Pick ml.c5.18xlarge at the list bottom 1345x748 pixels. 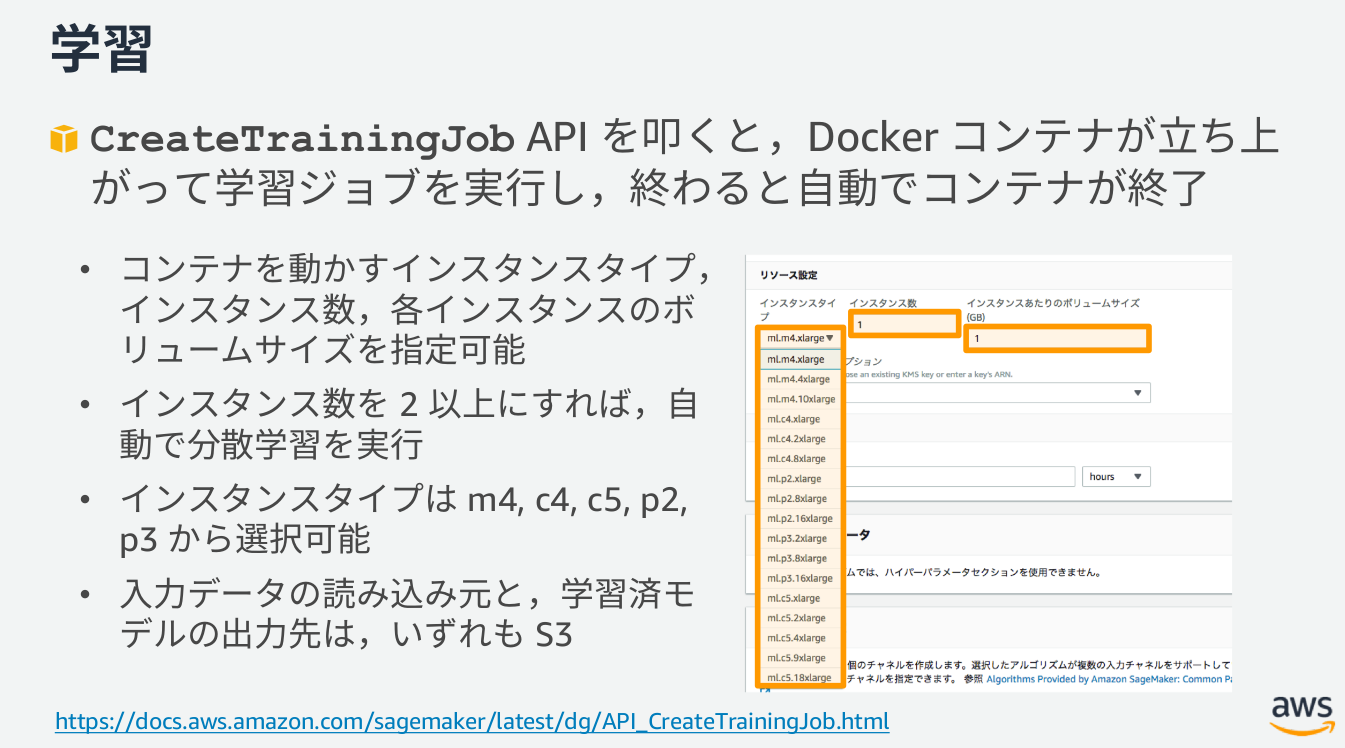click(x=800, y=678)
